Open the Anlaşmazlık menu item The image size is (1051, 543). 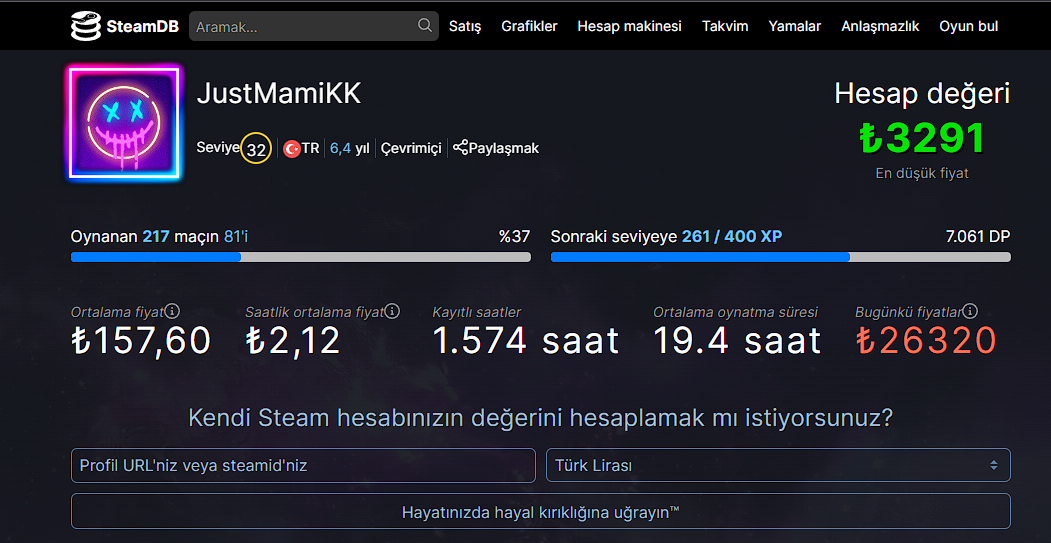pos(880,26)
